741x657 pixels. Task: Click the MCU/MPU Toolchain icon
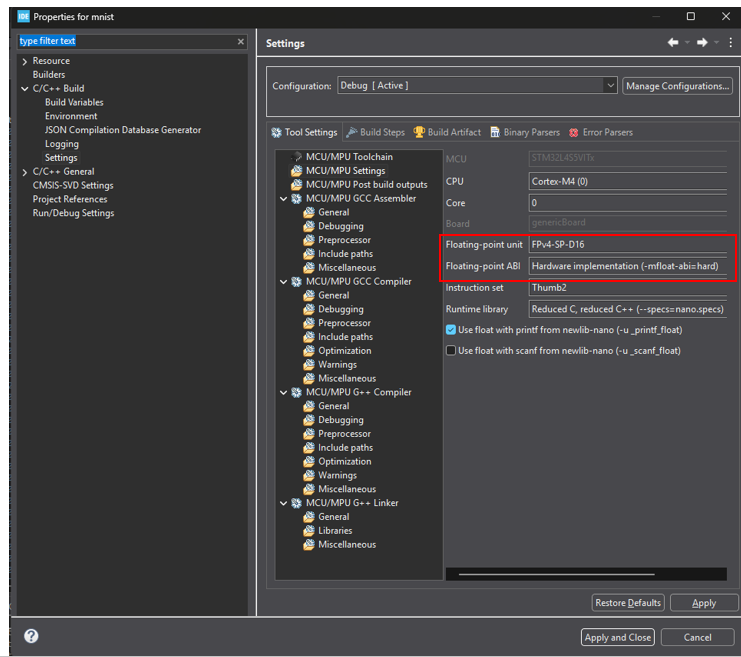pos(296,156)
